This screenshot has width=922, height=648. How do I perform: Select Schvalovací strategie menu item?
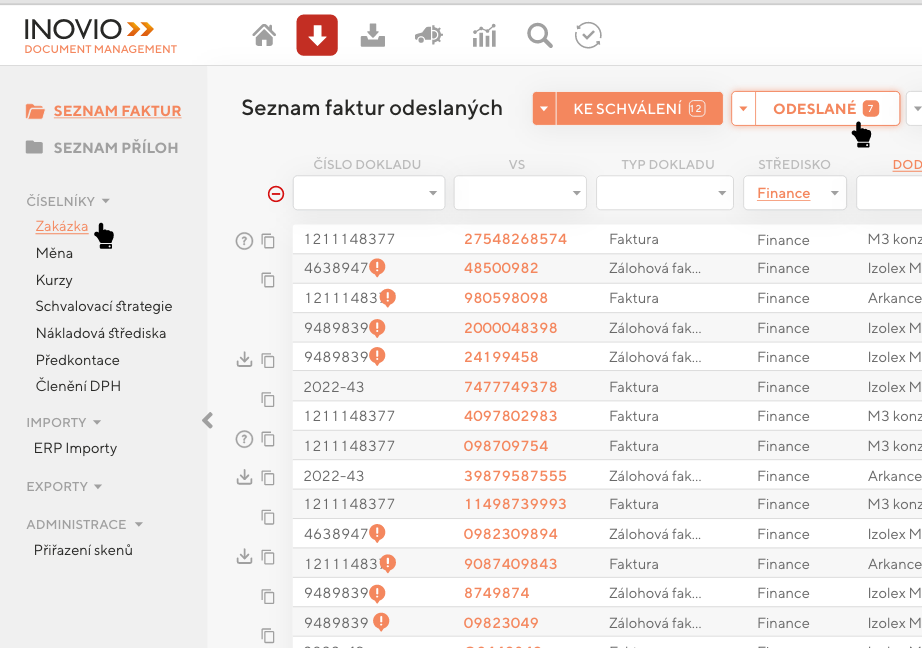[104, 307]
